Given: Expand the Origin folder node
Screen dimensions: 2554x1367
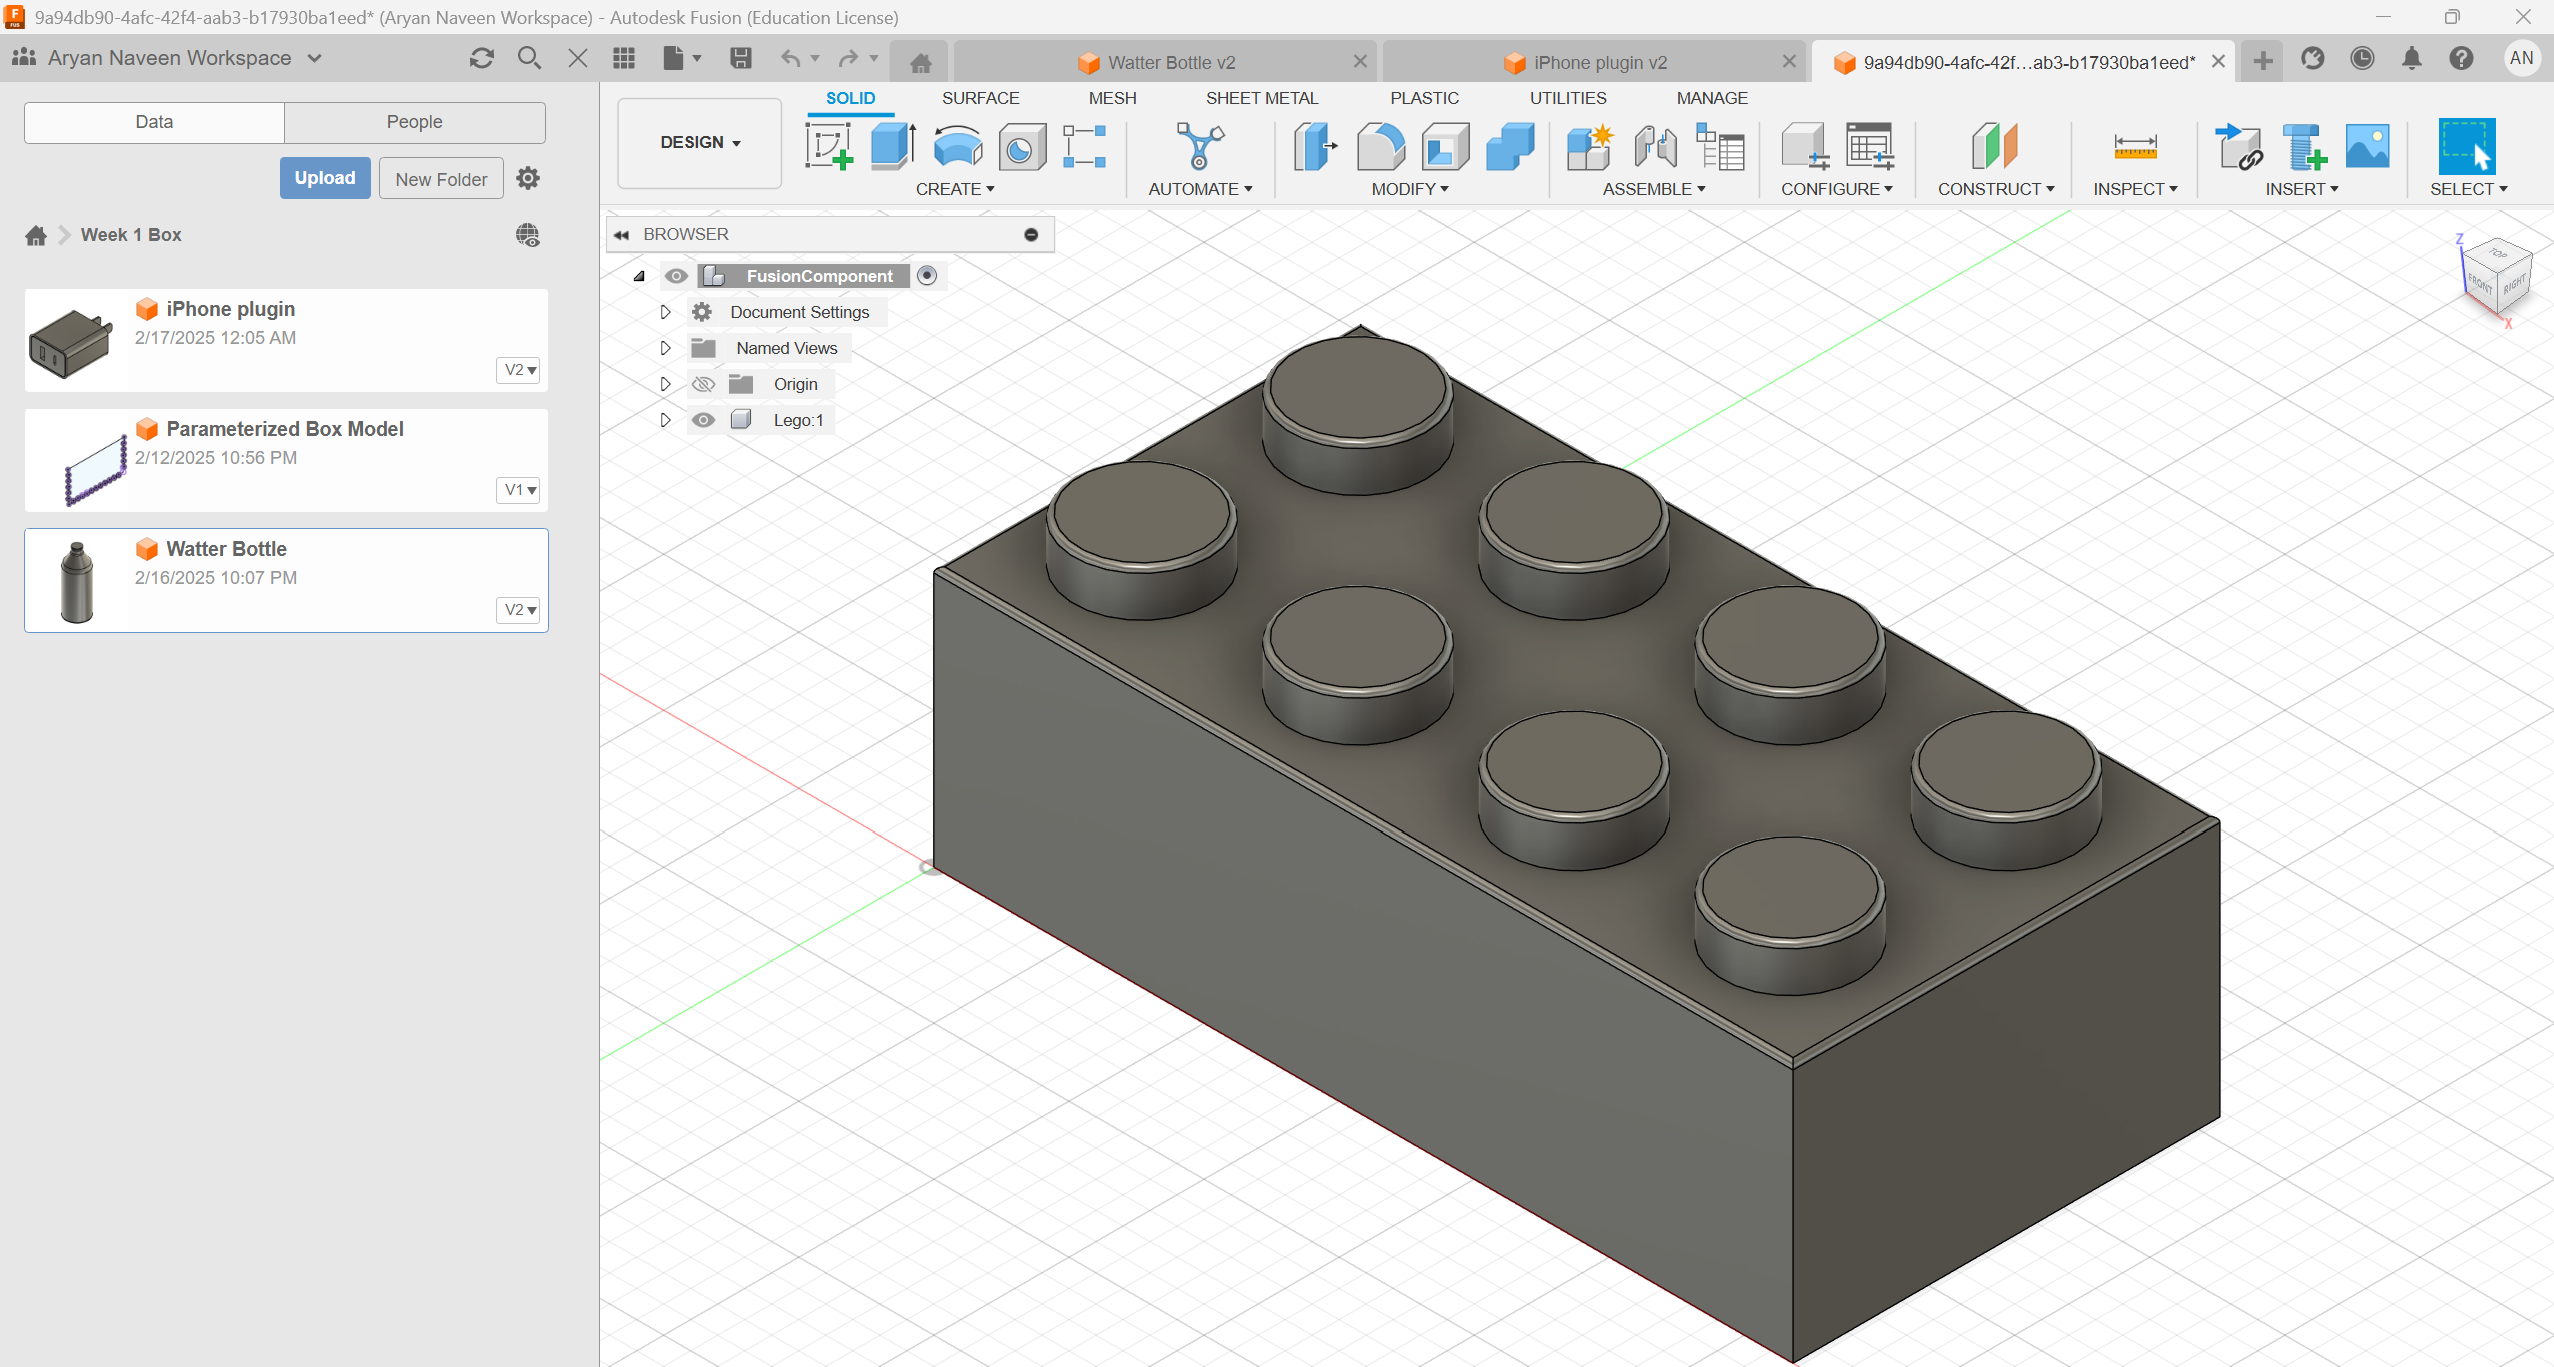Looking at the screenshot, I should pyautogui.click(x=665, y=384).
